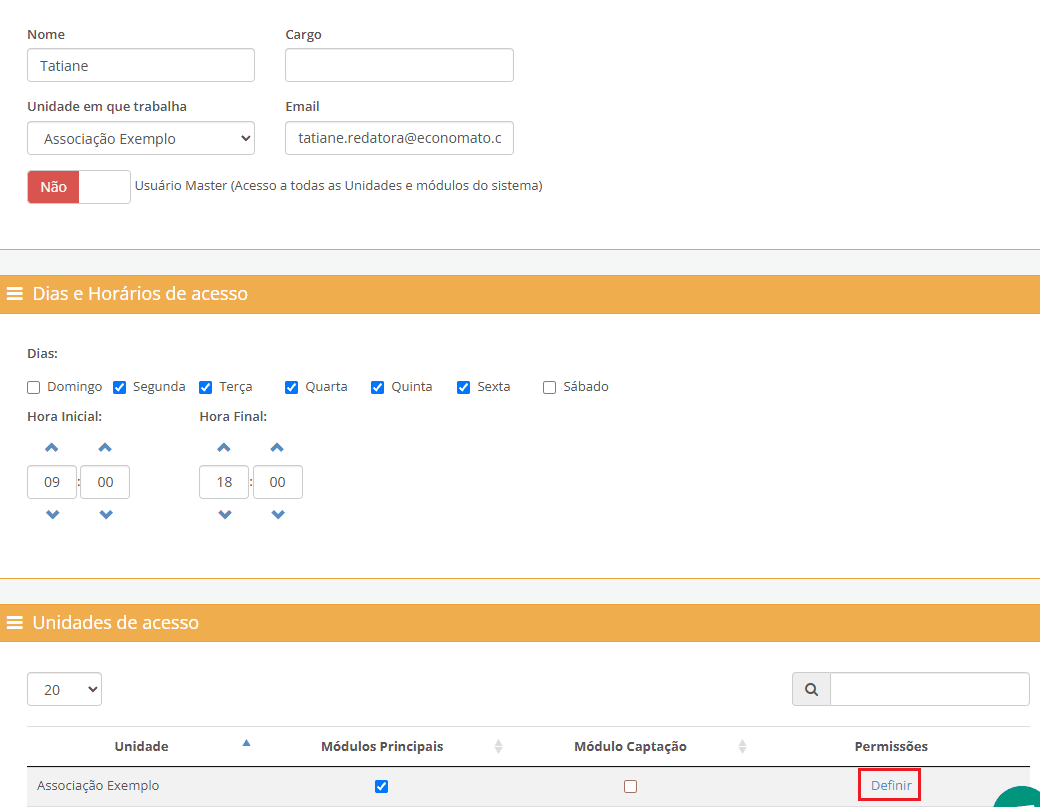1040x807 pixels.
Task: Click the Hora Final hour field
Action: click(x=224, y=482)
